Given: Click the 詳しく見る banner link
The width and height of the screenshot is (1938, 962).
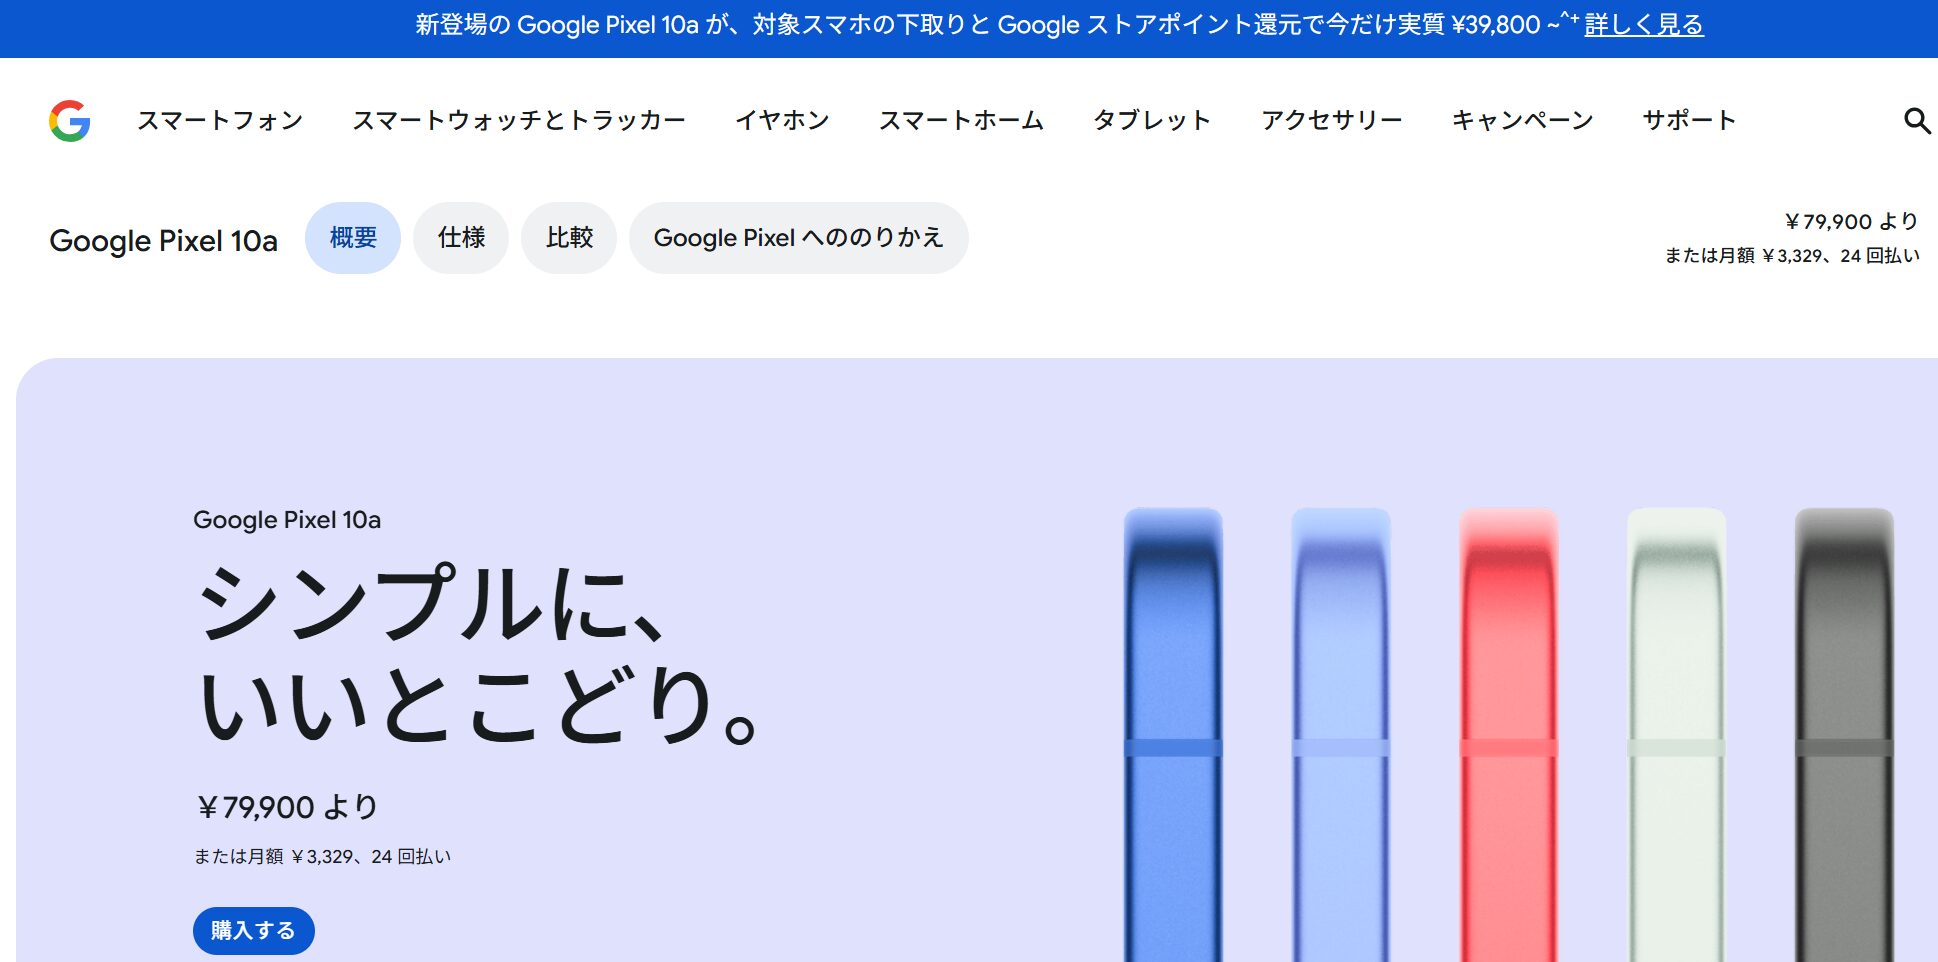Looking at the screenshot, I should pyautogui.click(x=1643, y=25).
